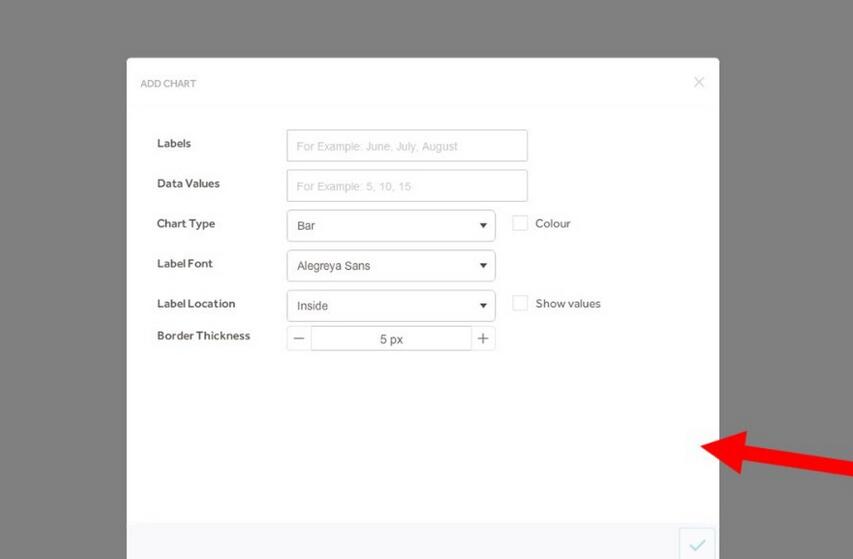
Task: Click the 'Border Thickness' field label
Action: [203, 336]
